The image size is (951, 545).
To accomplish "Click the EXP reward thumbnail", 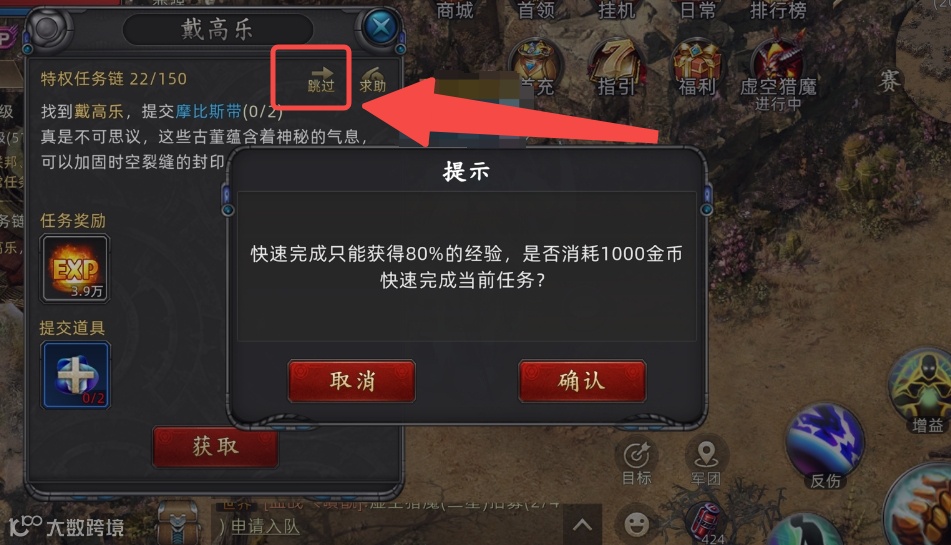I will (75, 269).
